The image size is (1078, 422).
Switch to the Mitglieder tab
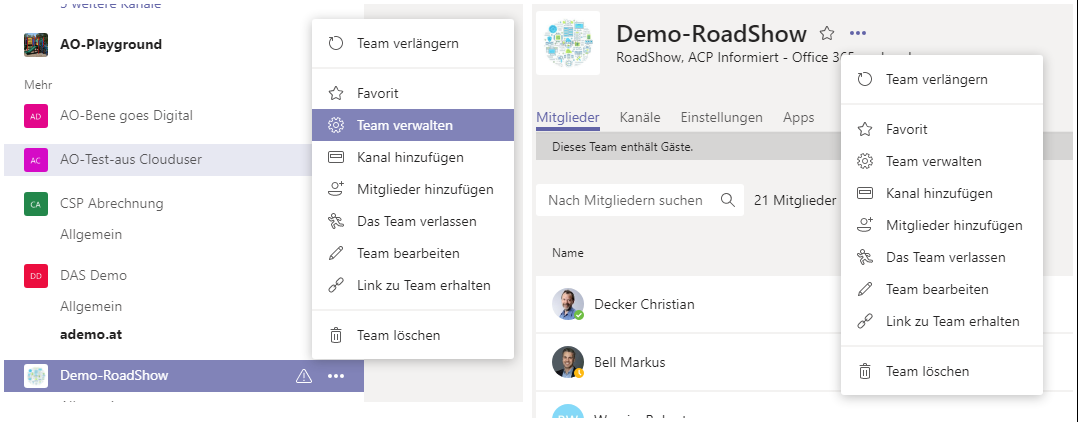click(x=567, y=118)
